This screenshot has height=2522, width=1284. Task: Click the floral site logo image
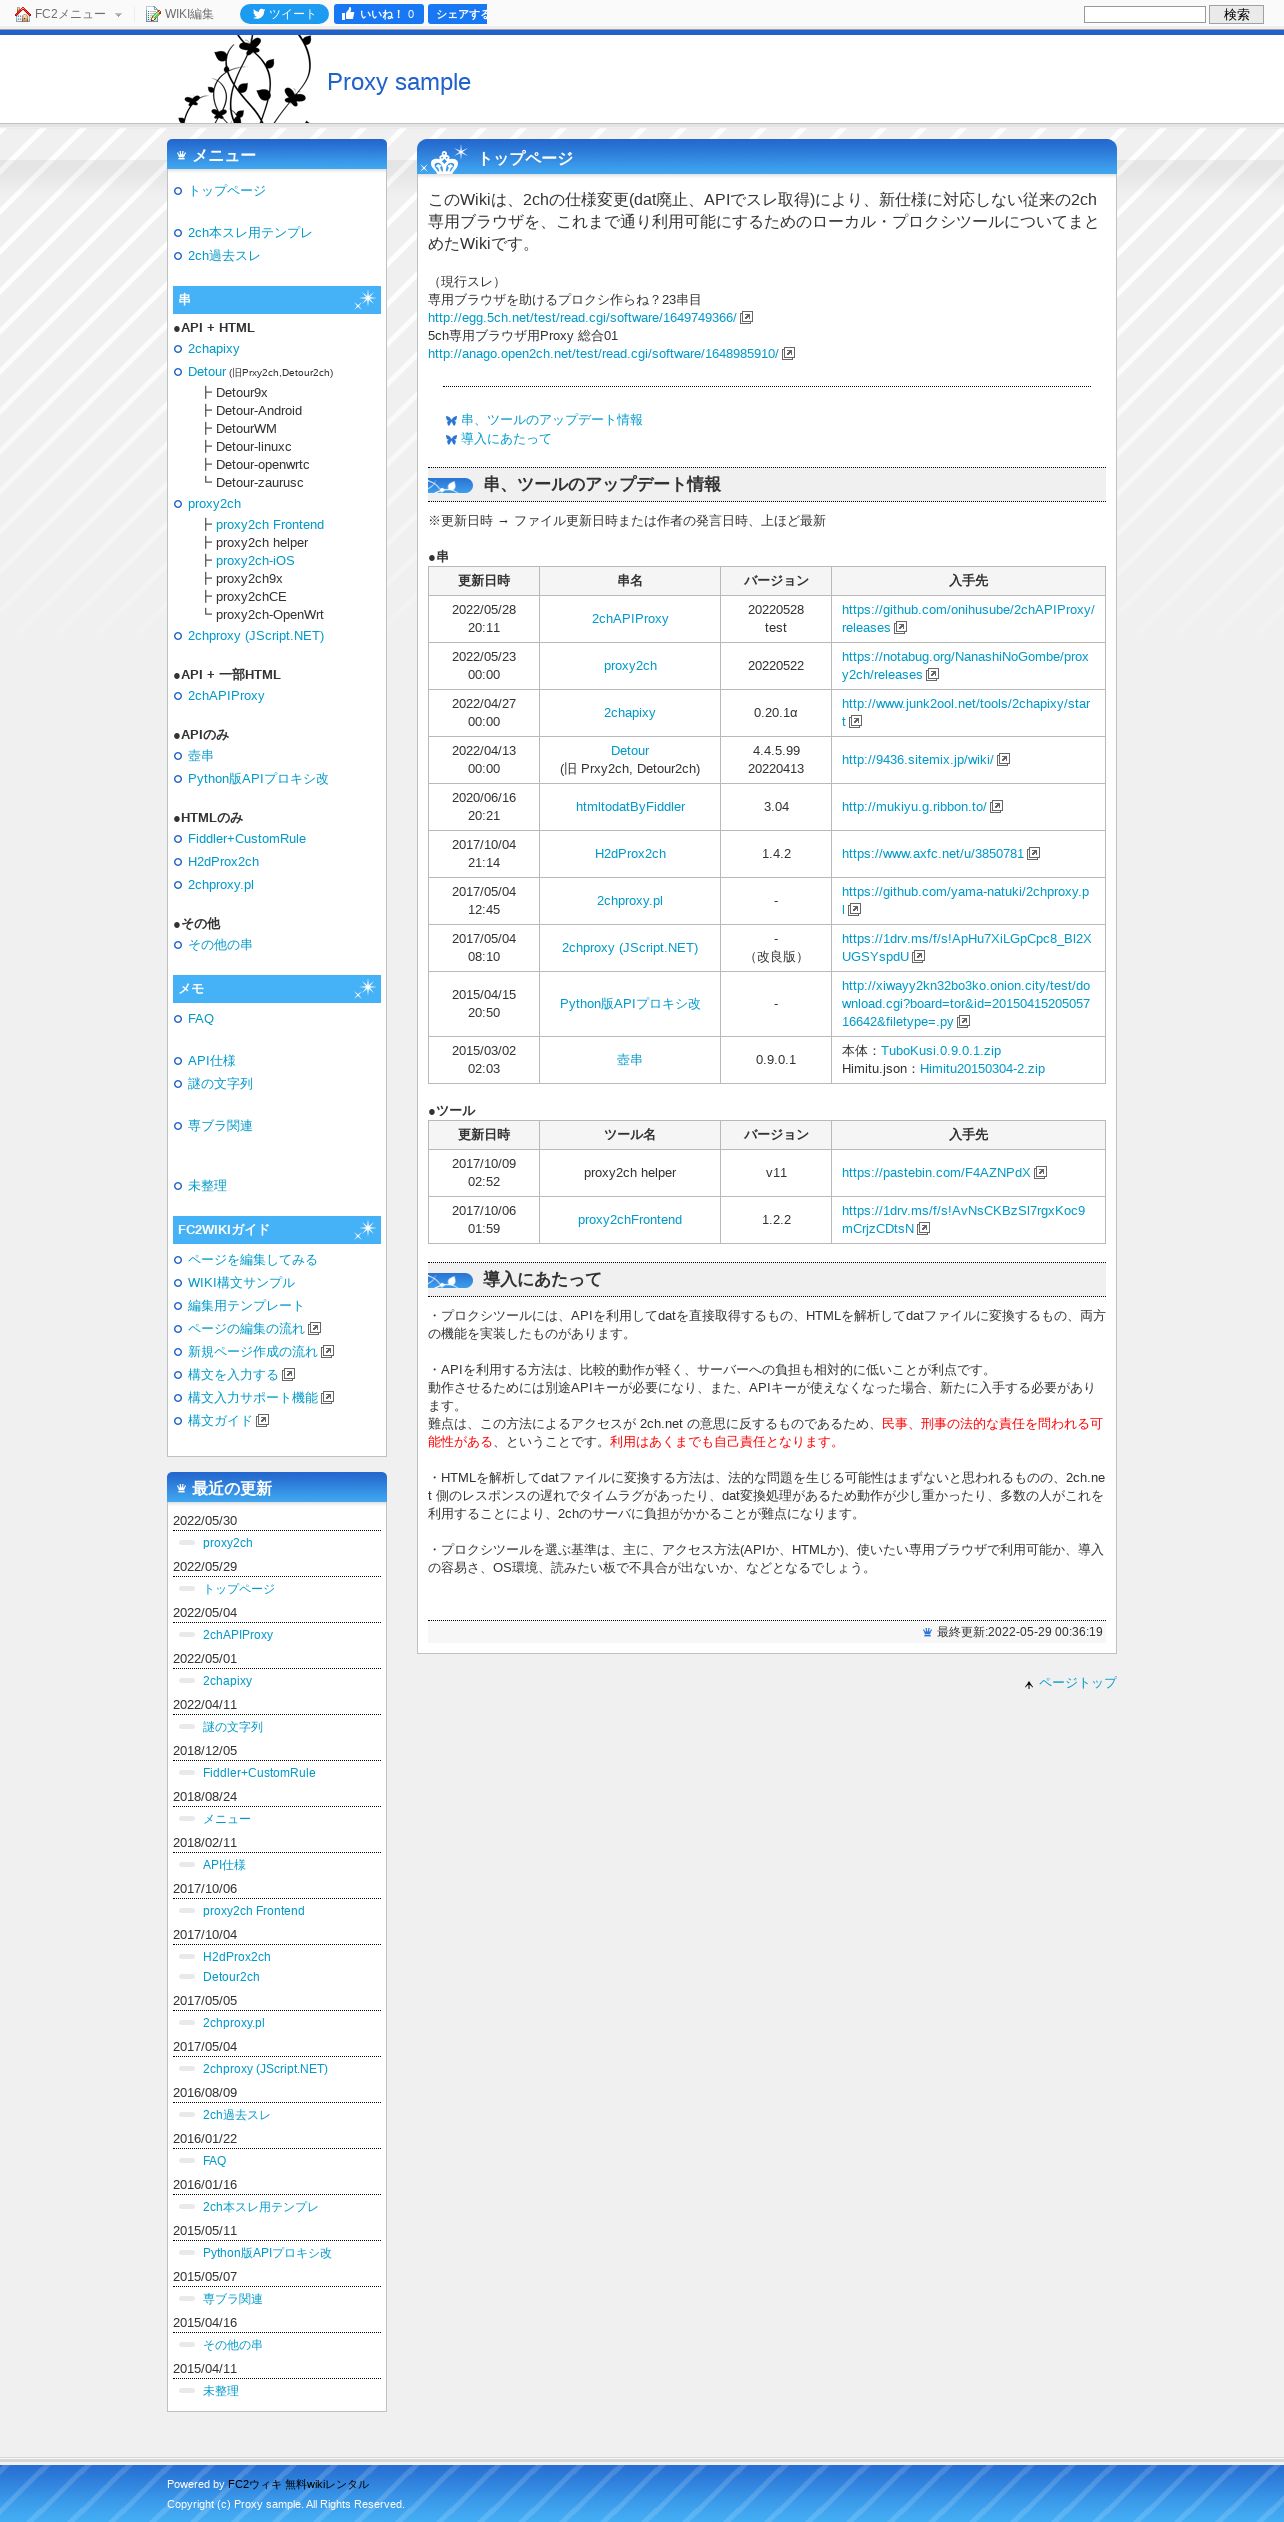point(245,79)
